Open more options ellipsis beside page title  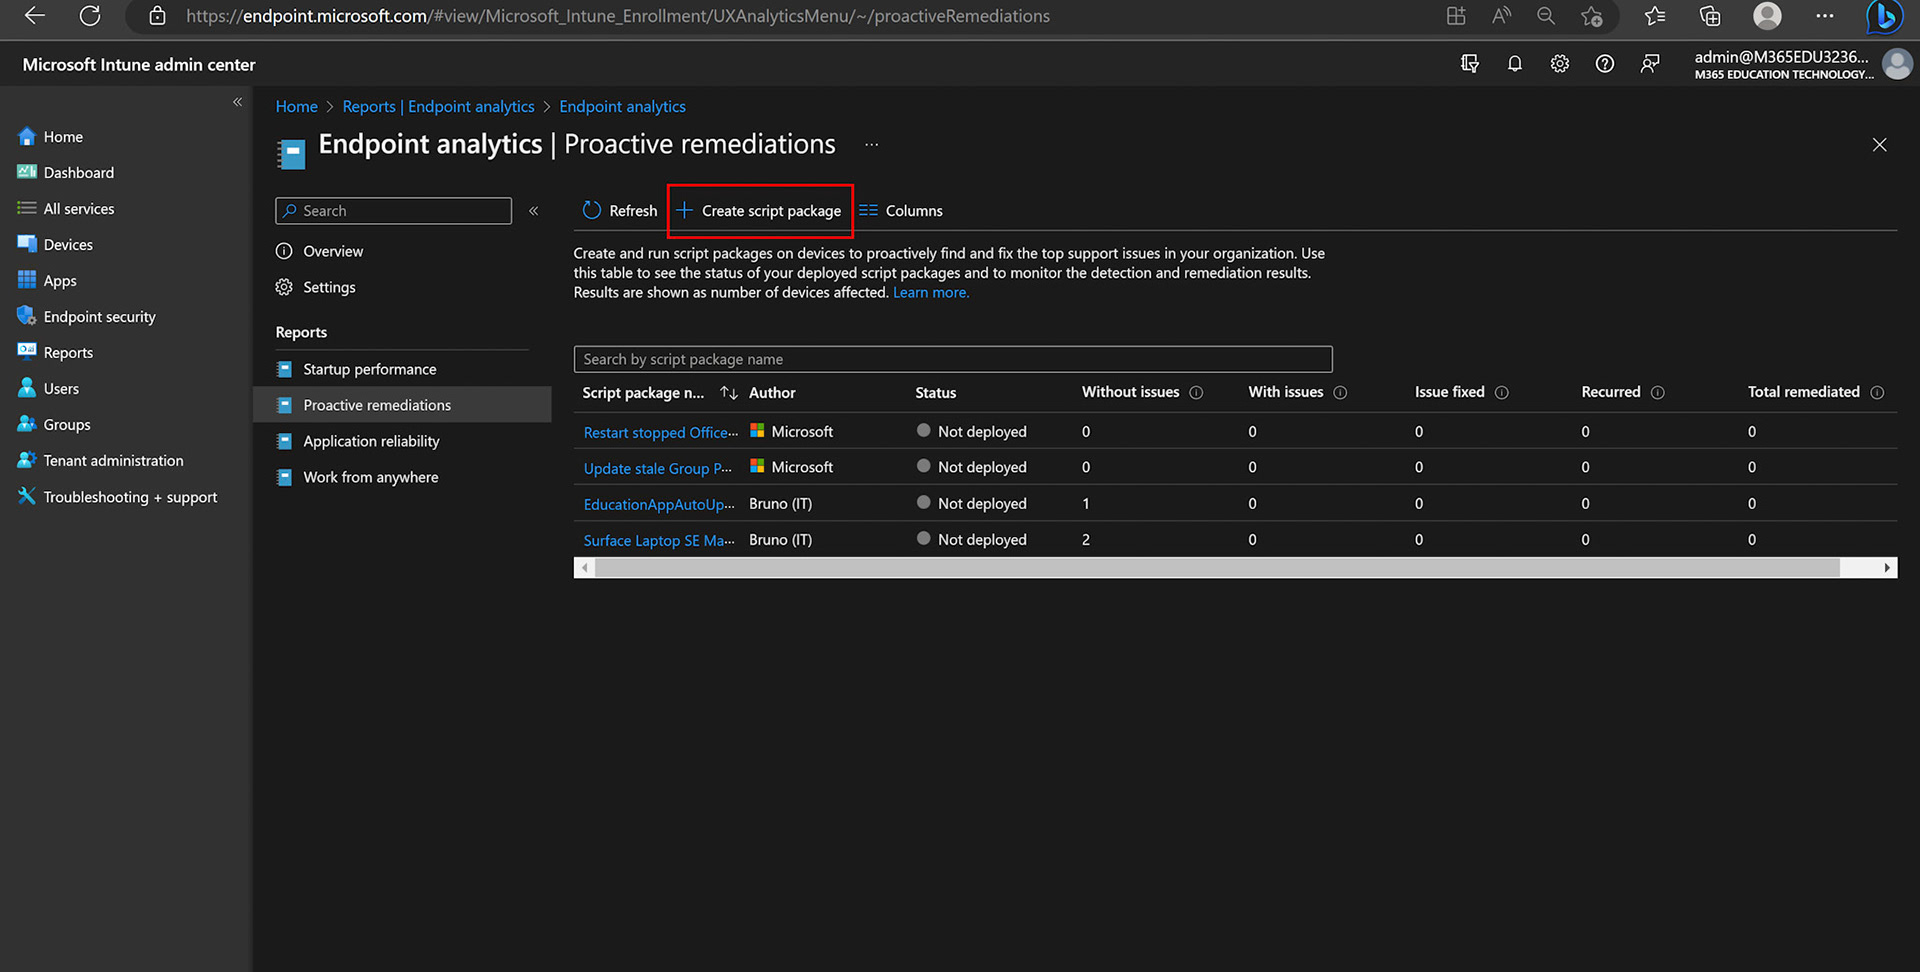[x=872, y=145]
